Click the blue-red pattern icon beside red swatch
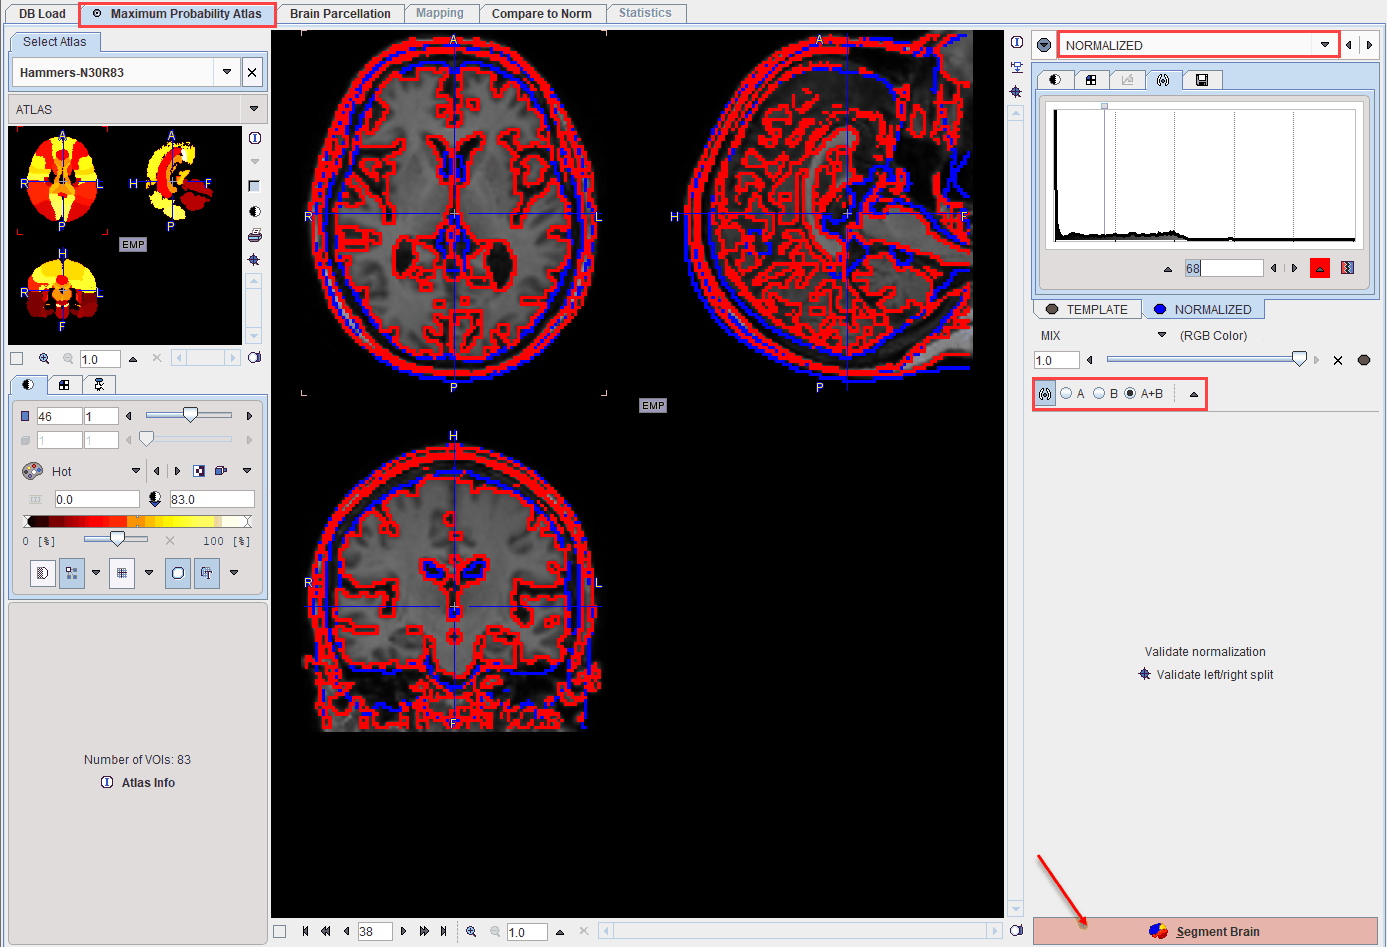The image size is (1387, 947). [x=1347, y=268]
